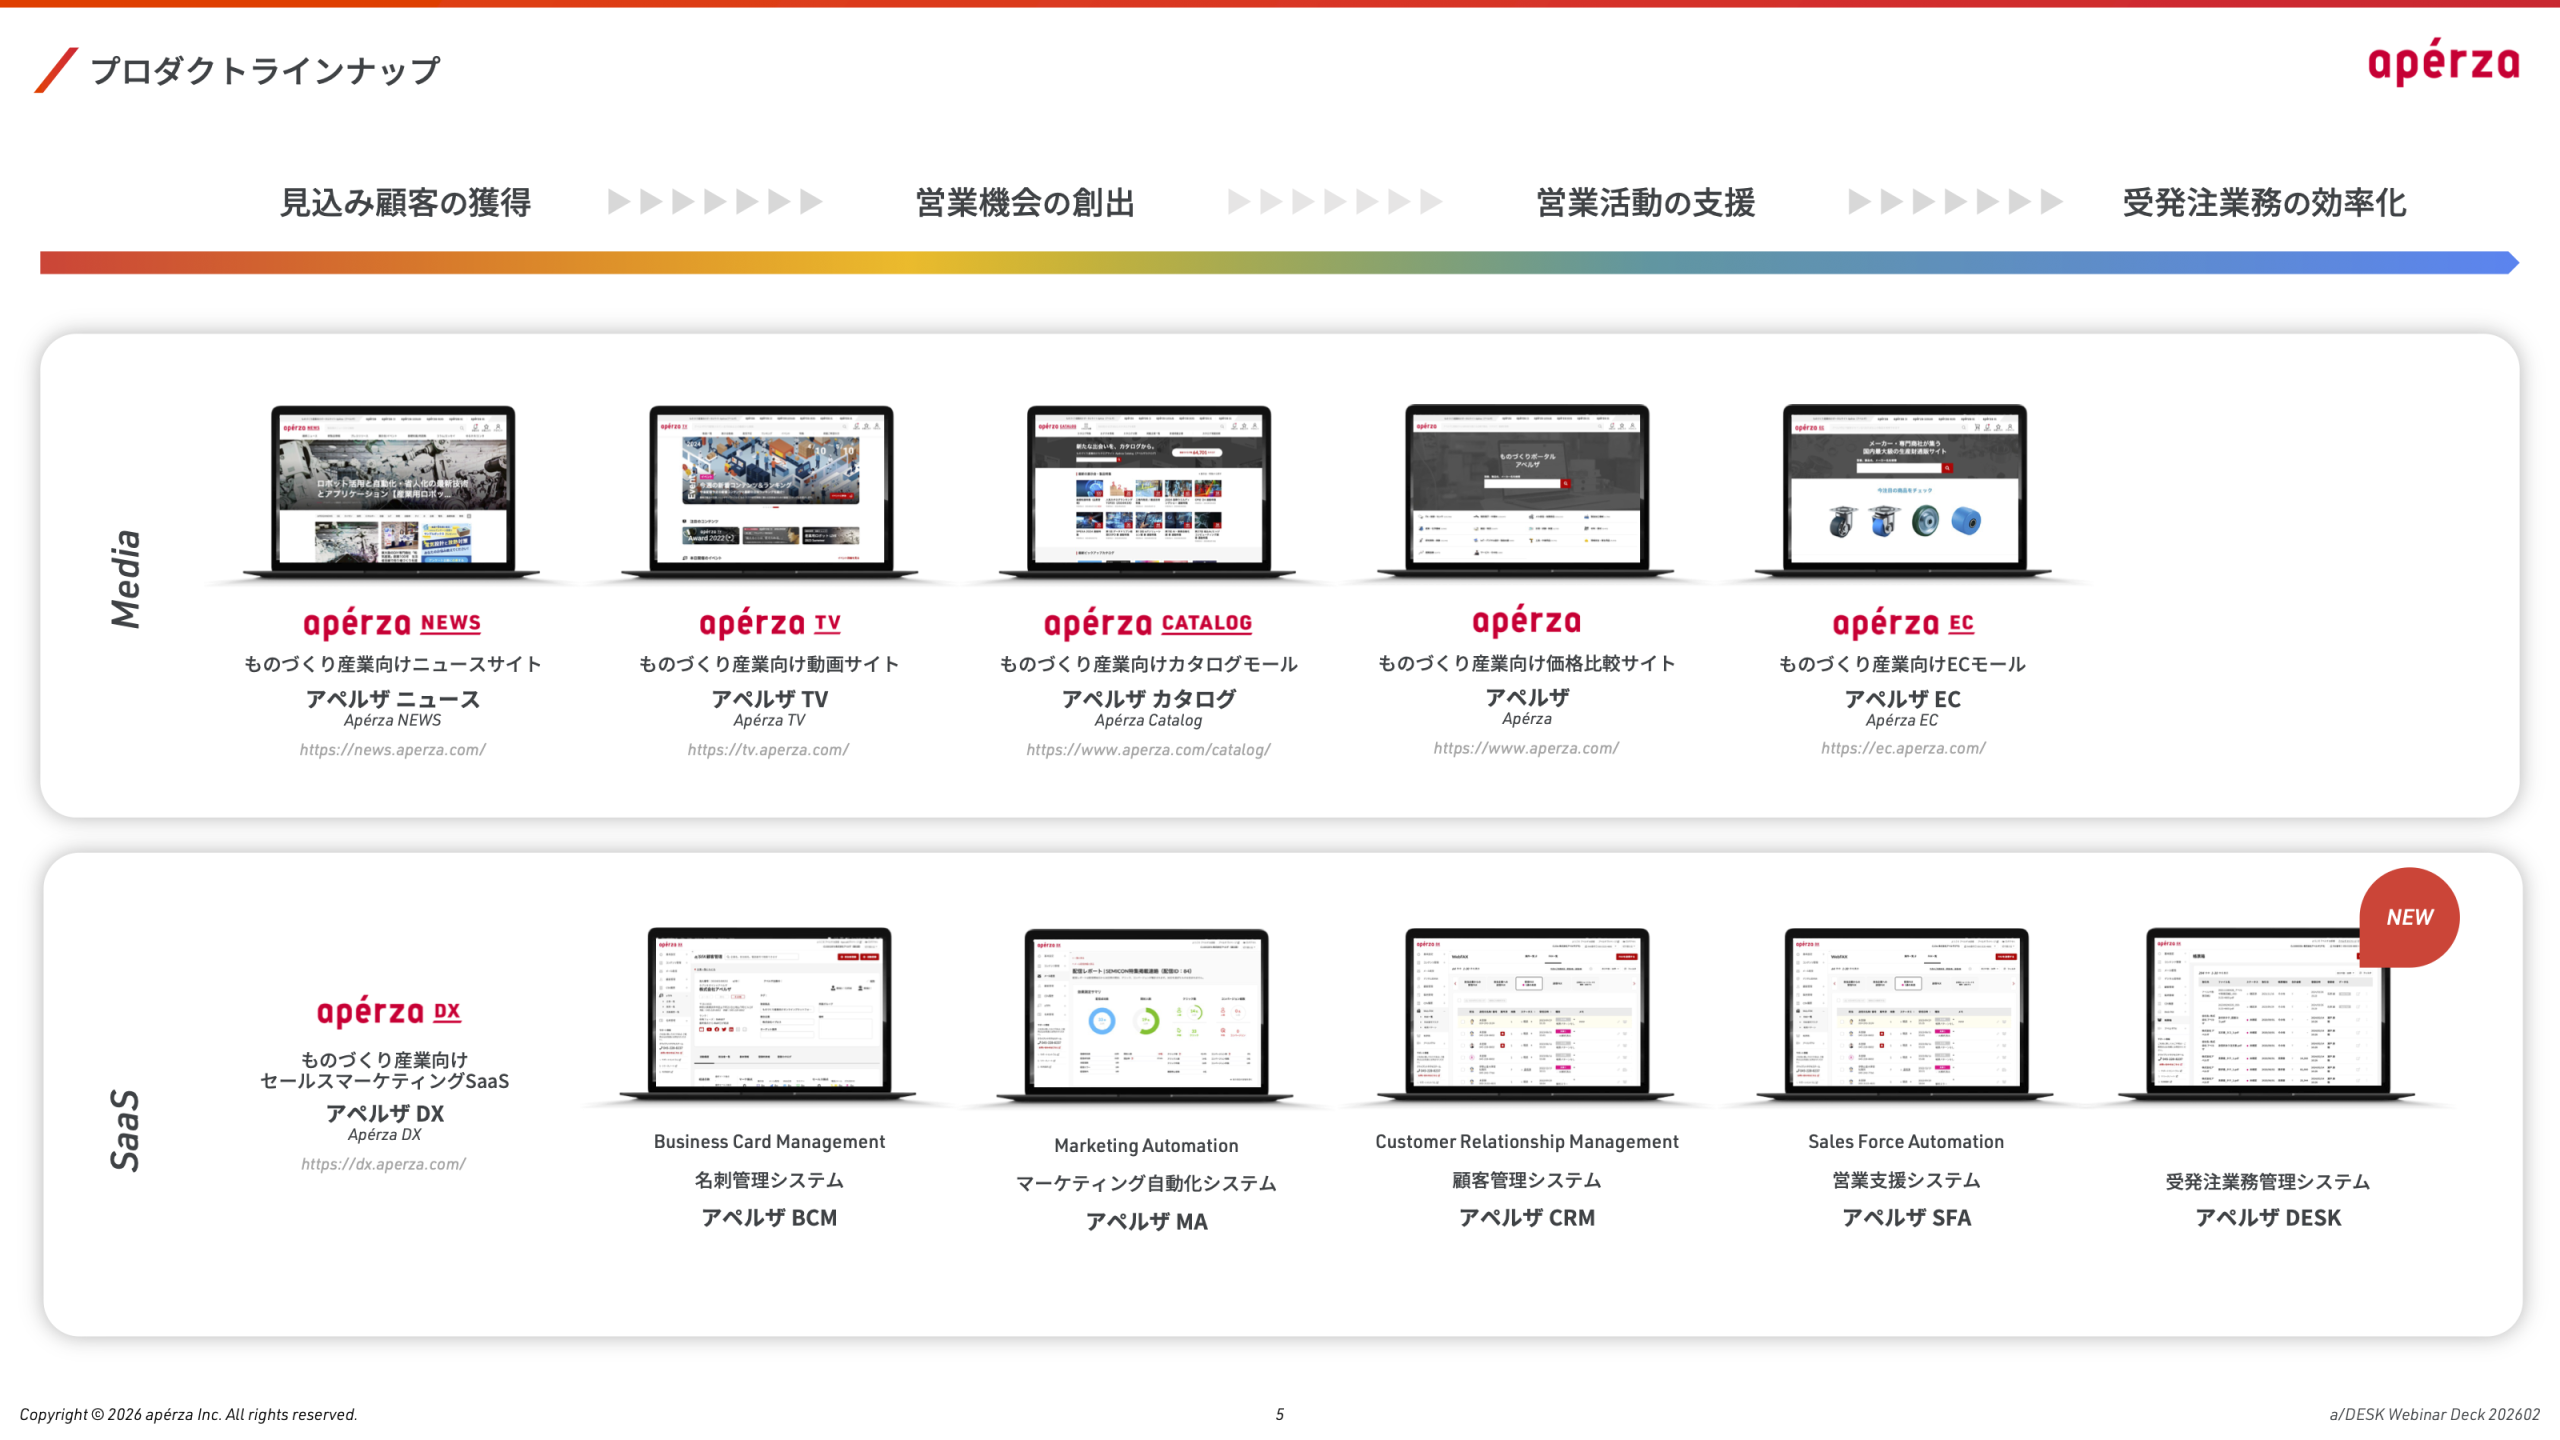The width and height of the screenshot is (2560, 1440).
Task: Select the アペルザ CRM laptop screenshot
Action: tap(1526, 1014)
